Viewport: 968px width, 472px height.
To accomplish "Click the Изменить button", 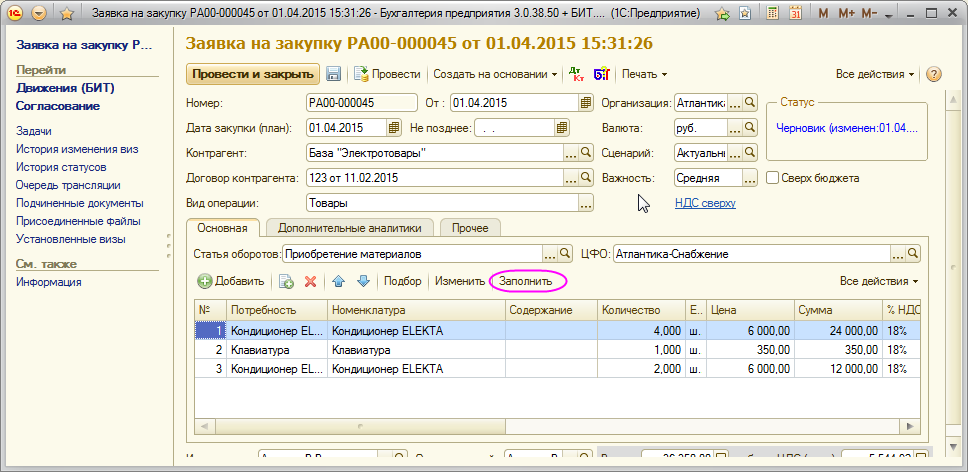I will click(x=460, y=281).
